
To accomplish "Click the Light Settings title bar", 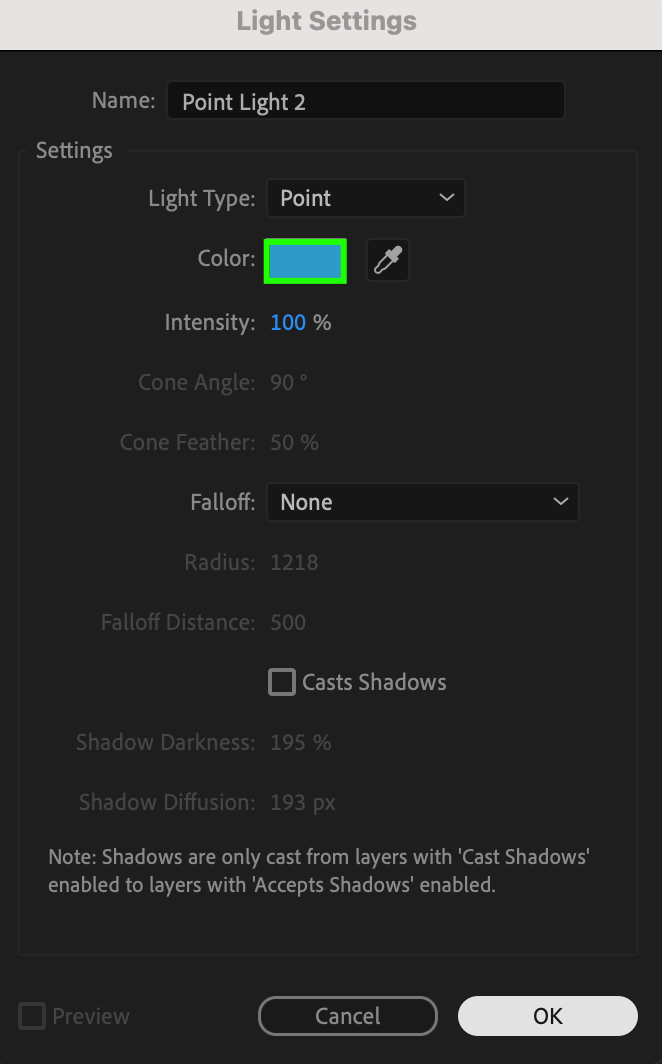I will point(327,21).
